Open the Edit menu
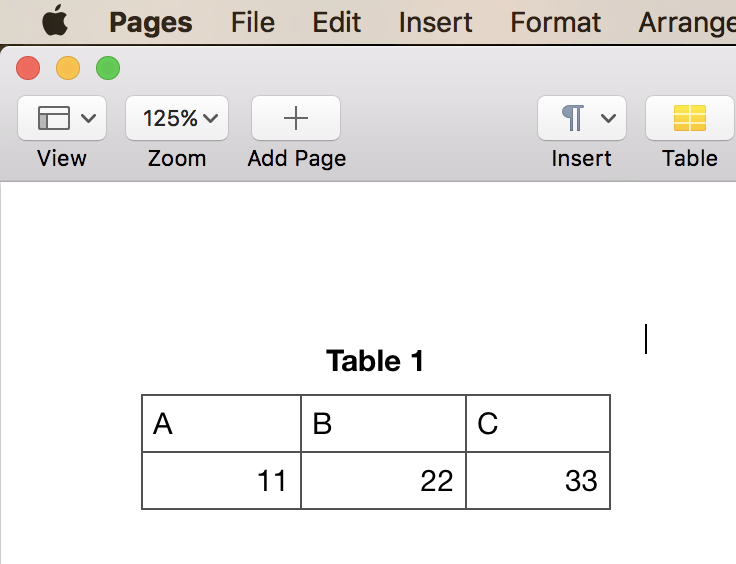736x564 pixels. pos(336,22)
